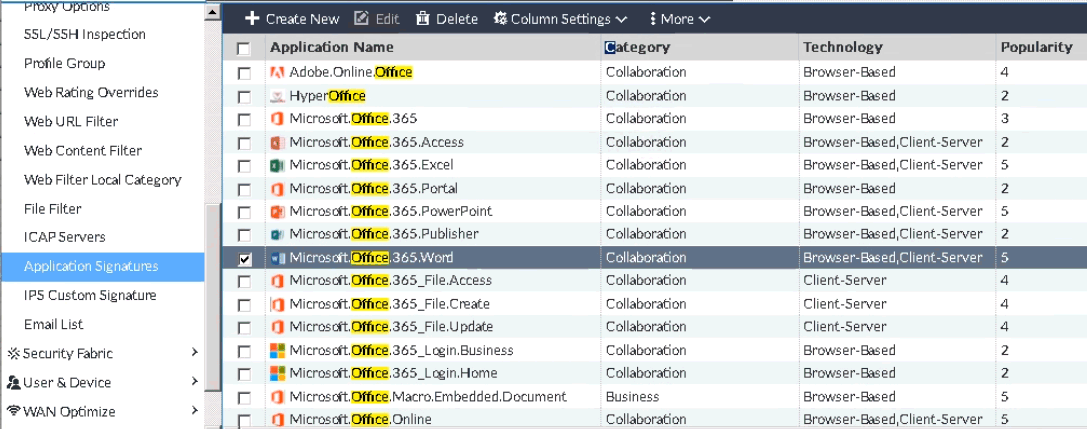
Task: Click the Microsoft.Office.365_Login.Home Windows icon
Action: [277, 374]
